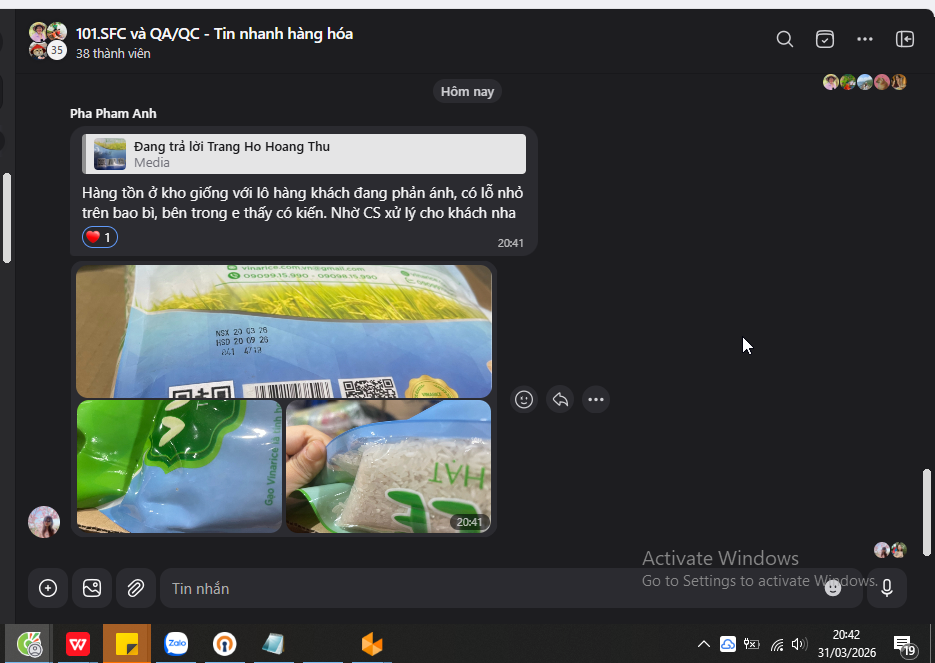
Task: Attach a file with the paperclip icon
Action: point(136,588)
